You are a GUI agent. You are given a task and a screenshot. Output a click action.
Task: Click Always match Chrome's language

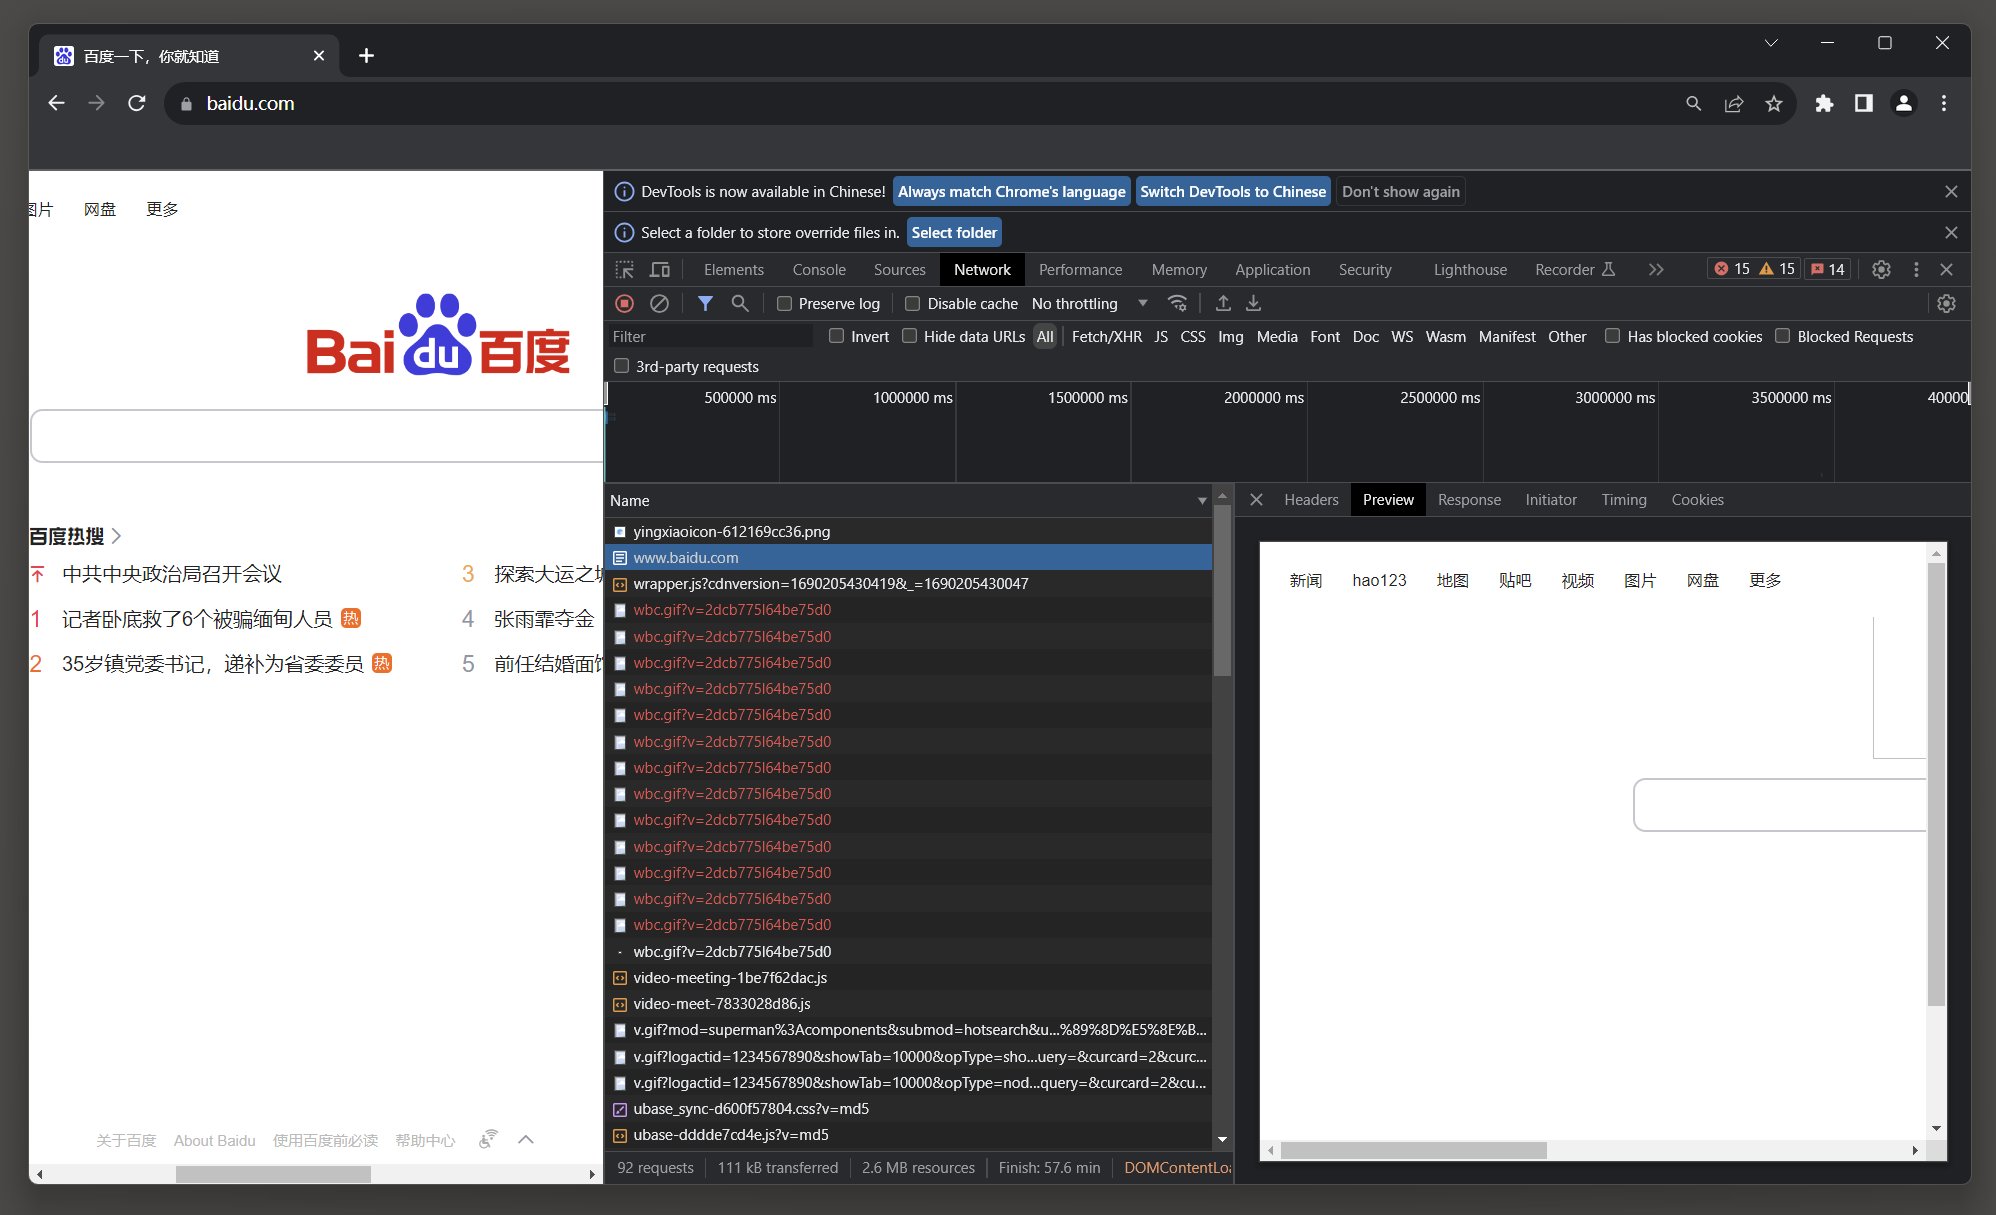(1011, 191)
